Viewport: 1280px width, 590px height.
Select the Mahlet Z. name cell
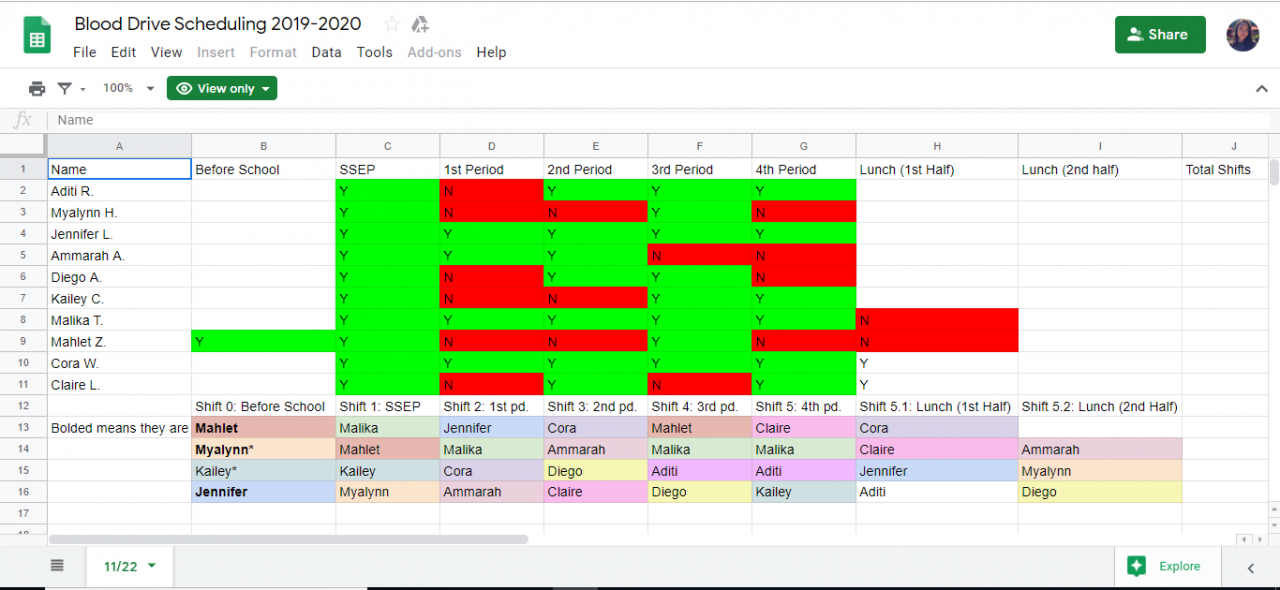coord(119,341)
